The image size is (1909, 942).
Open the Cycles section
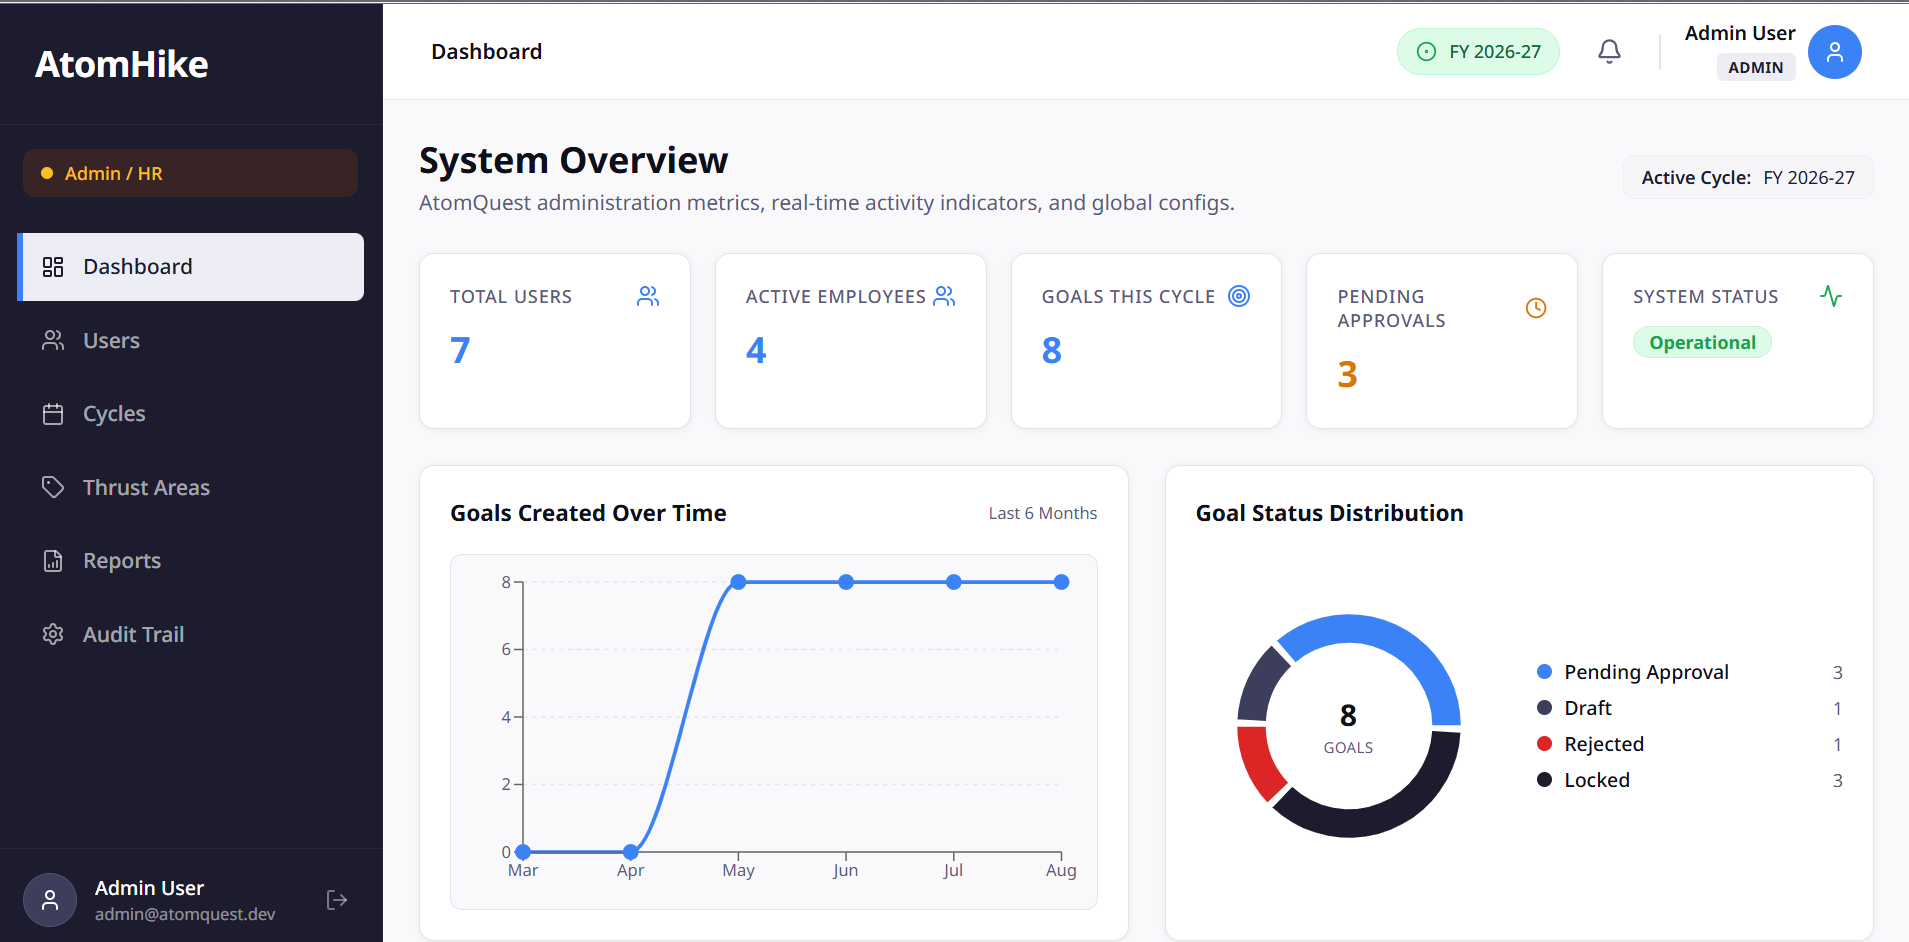coord(191,414)
